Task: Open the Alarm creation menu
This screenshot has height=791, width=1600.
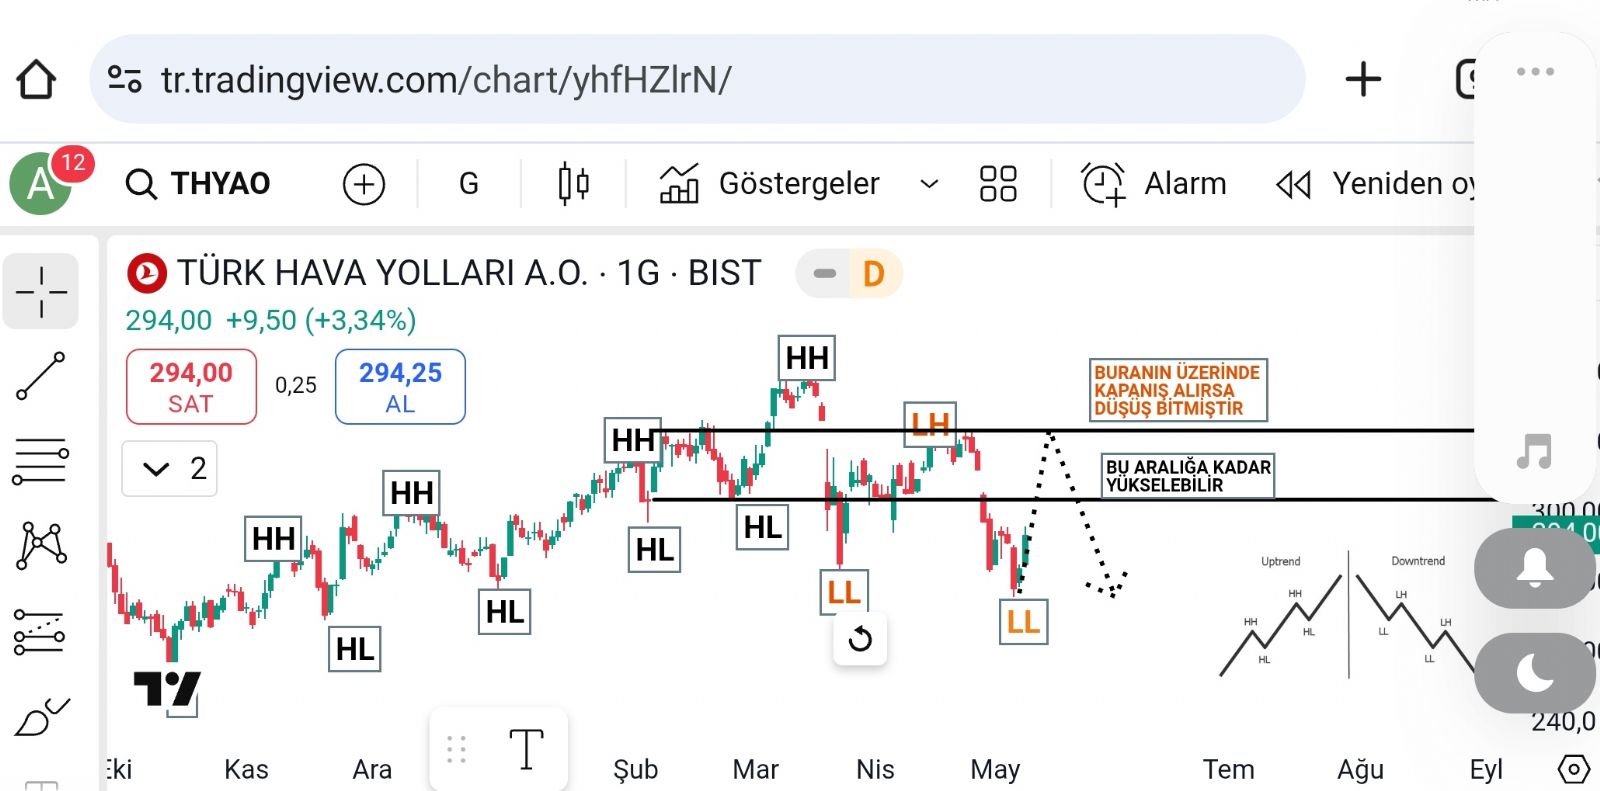Action: pyautogui.click(x=1154, y=184)
